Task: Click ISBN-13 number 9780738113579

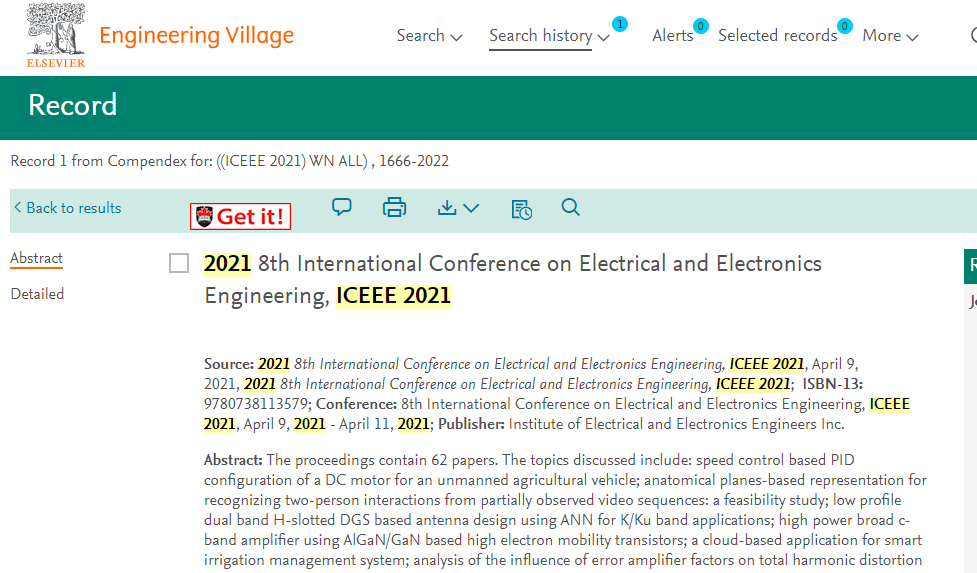Action: click(x=256, y=404)
